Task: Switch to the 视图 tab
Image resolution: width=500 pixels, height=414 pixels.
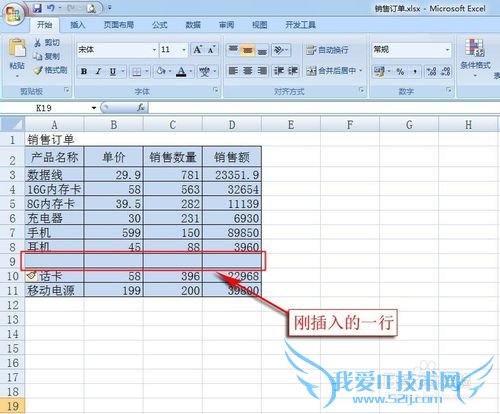Action: pos(260,25)
